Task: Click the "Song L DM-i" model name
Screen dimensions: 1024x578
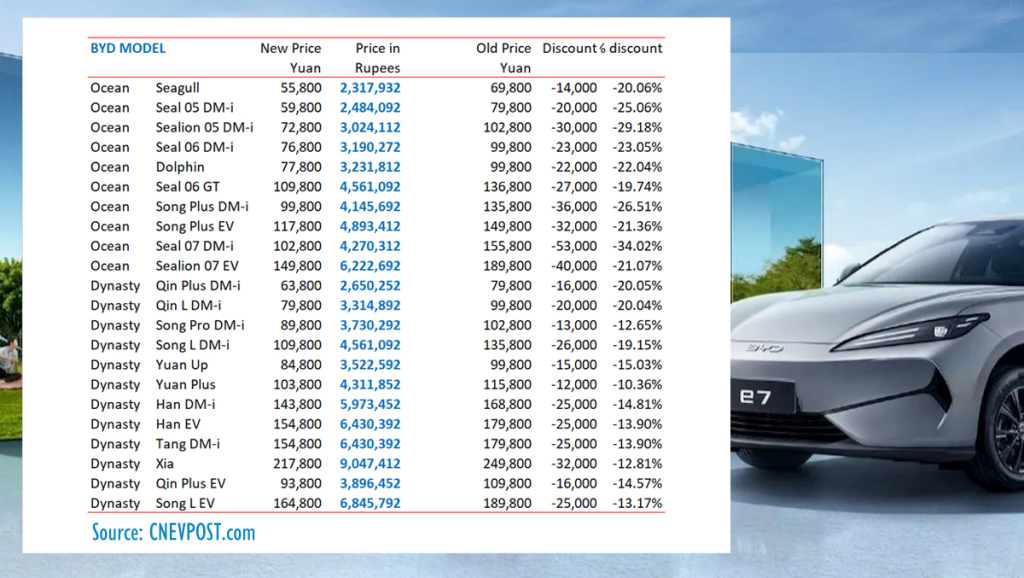Action: tap(193, 345)
